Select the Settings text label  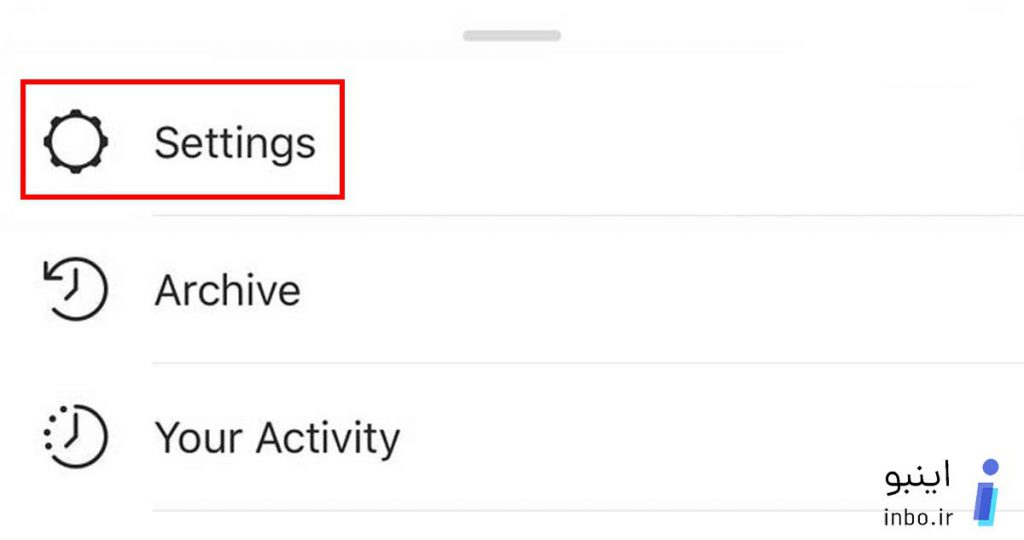(x=234, y=143)
